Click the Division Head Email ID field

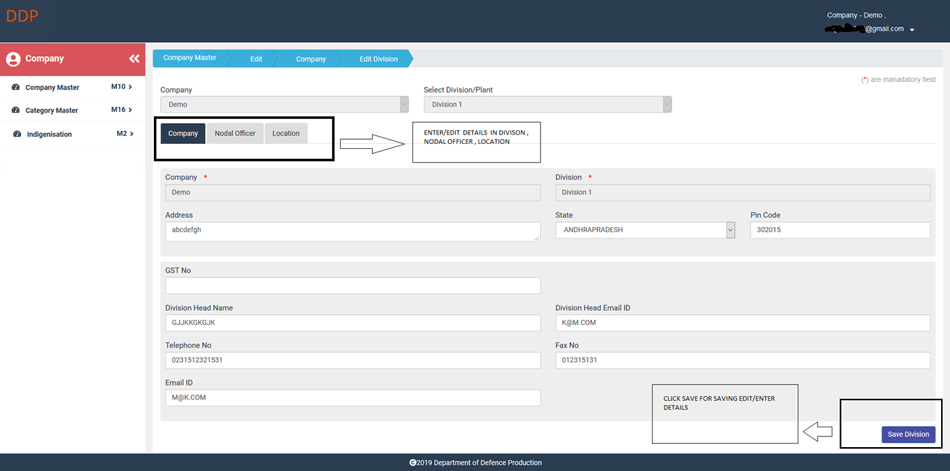coord(751,323)
